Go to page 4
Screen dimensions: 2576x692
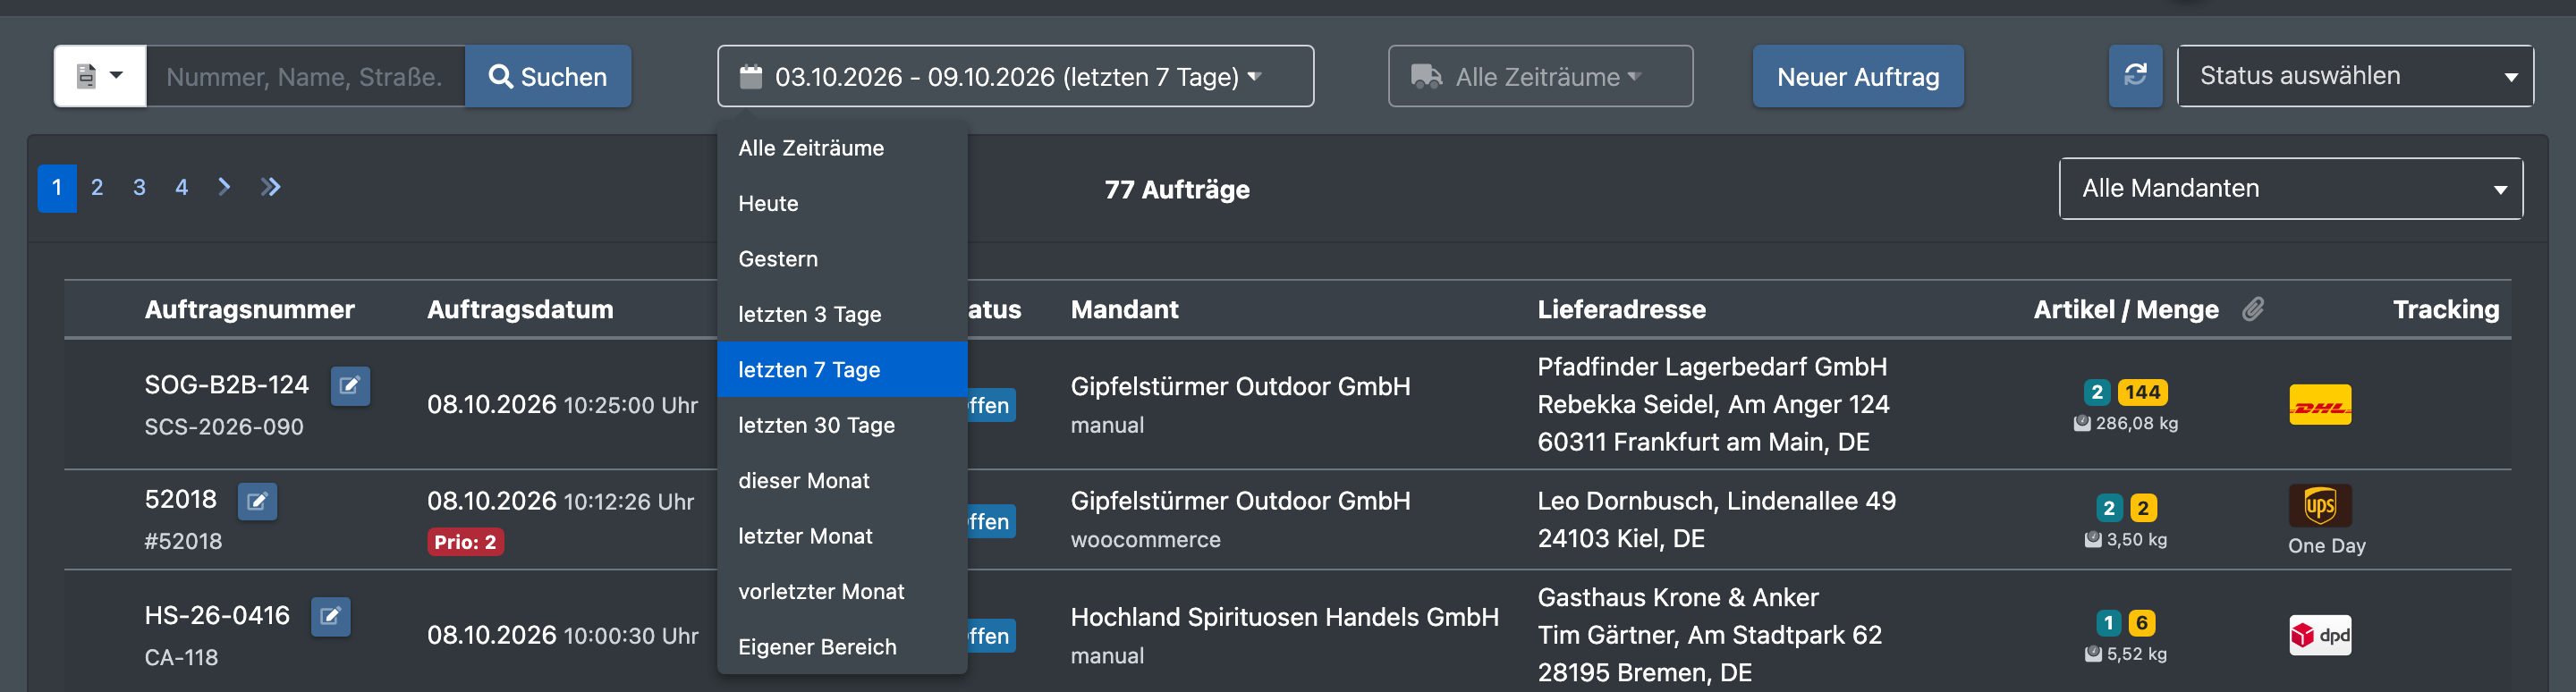[181, 187]
